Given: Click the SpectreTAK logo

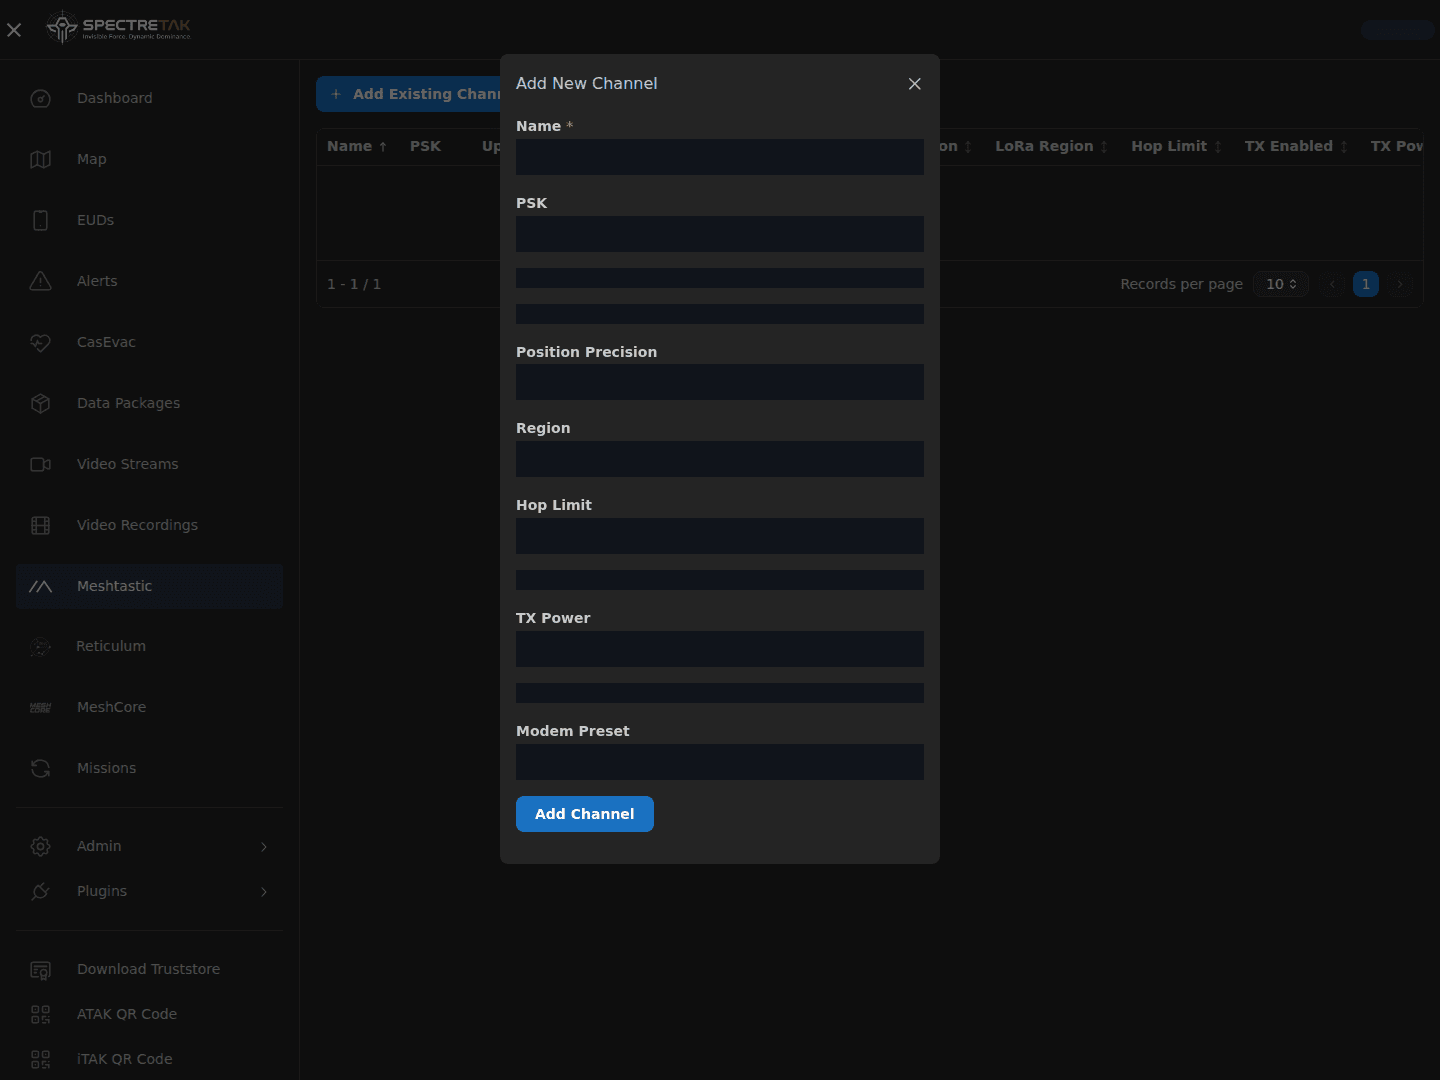Looking at the screenshot, I should 118,27.
